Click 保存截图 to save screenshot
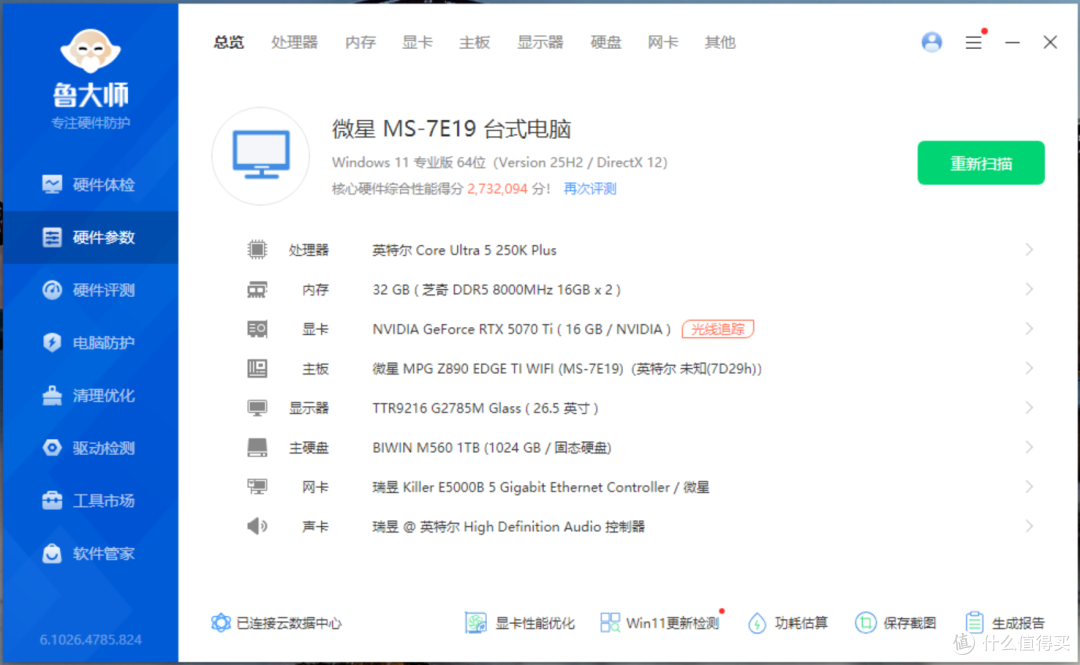 [895, 623]
